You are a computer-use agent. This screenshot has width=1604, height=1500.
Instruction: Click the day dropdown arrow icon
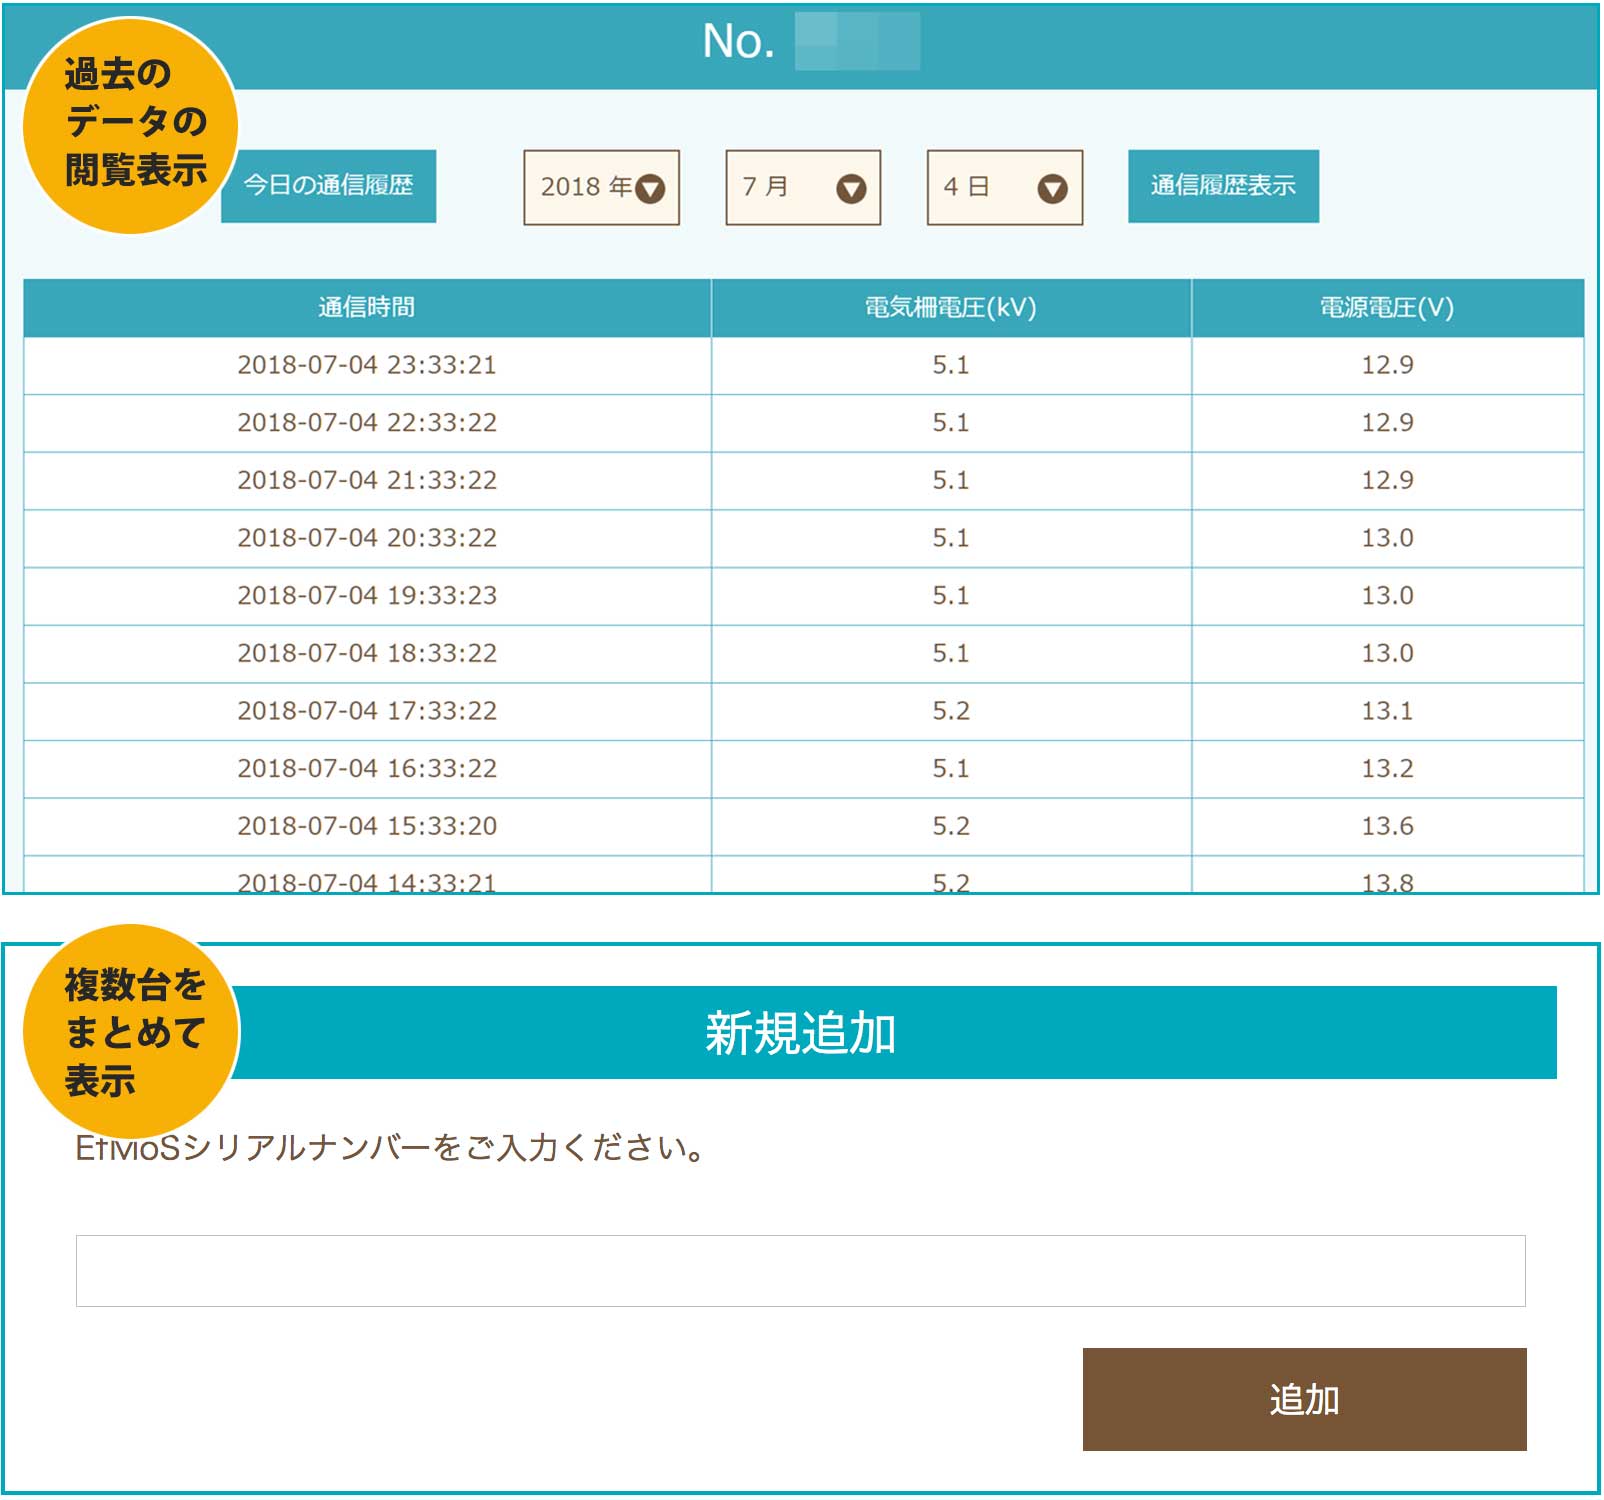click(1052, 189)
